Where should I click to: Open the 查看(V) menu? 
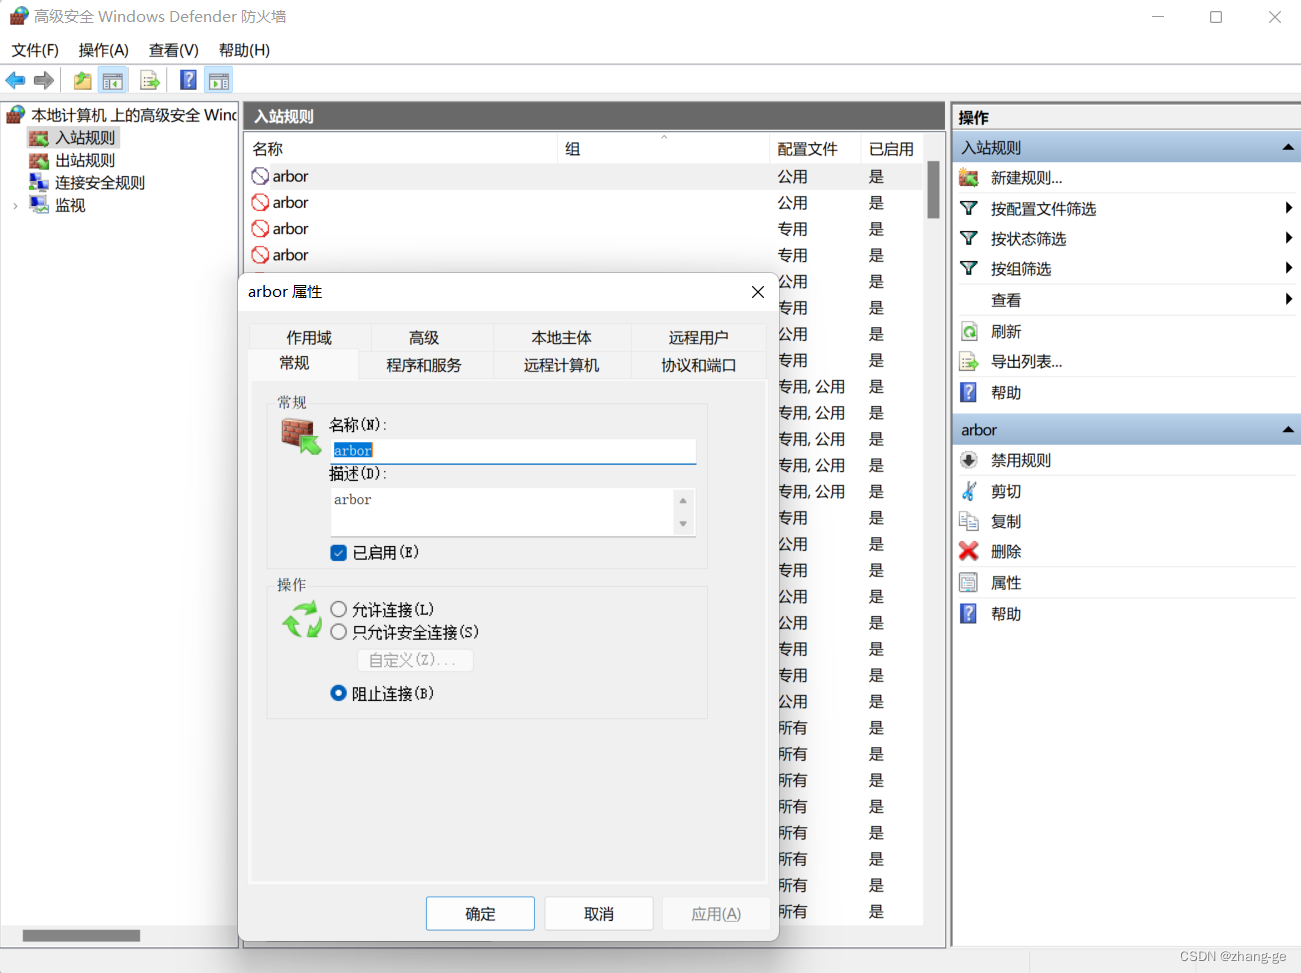click(174, 50)
